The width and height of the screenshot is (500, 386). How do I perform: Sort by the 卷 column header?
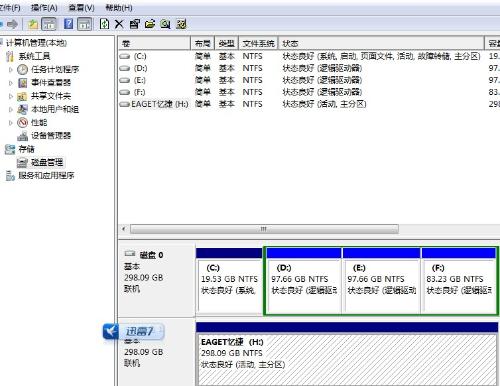(154, 43)
